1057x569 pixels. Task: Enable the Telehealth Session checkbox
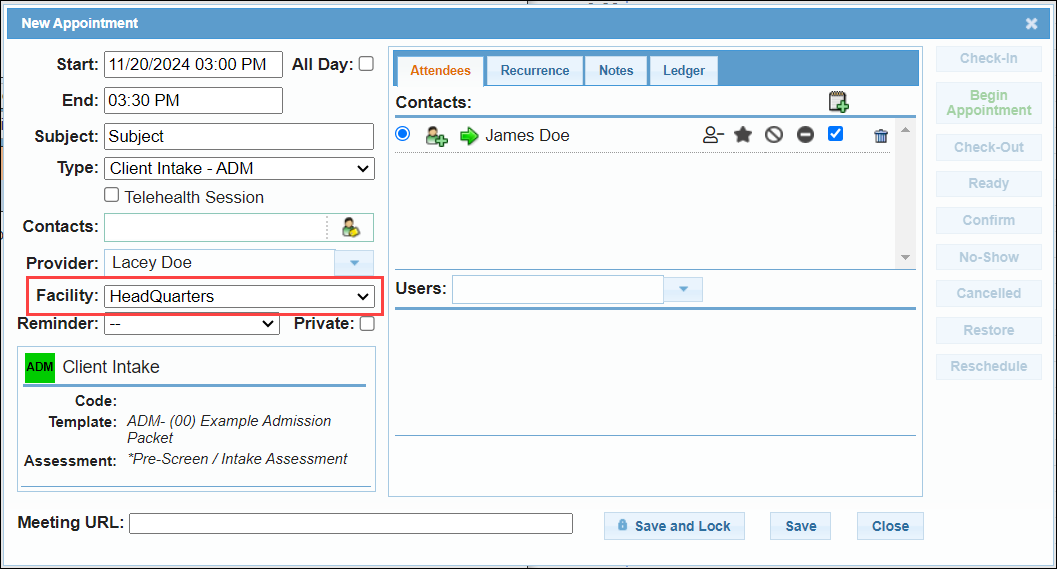coord(112,195)
